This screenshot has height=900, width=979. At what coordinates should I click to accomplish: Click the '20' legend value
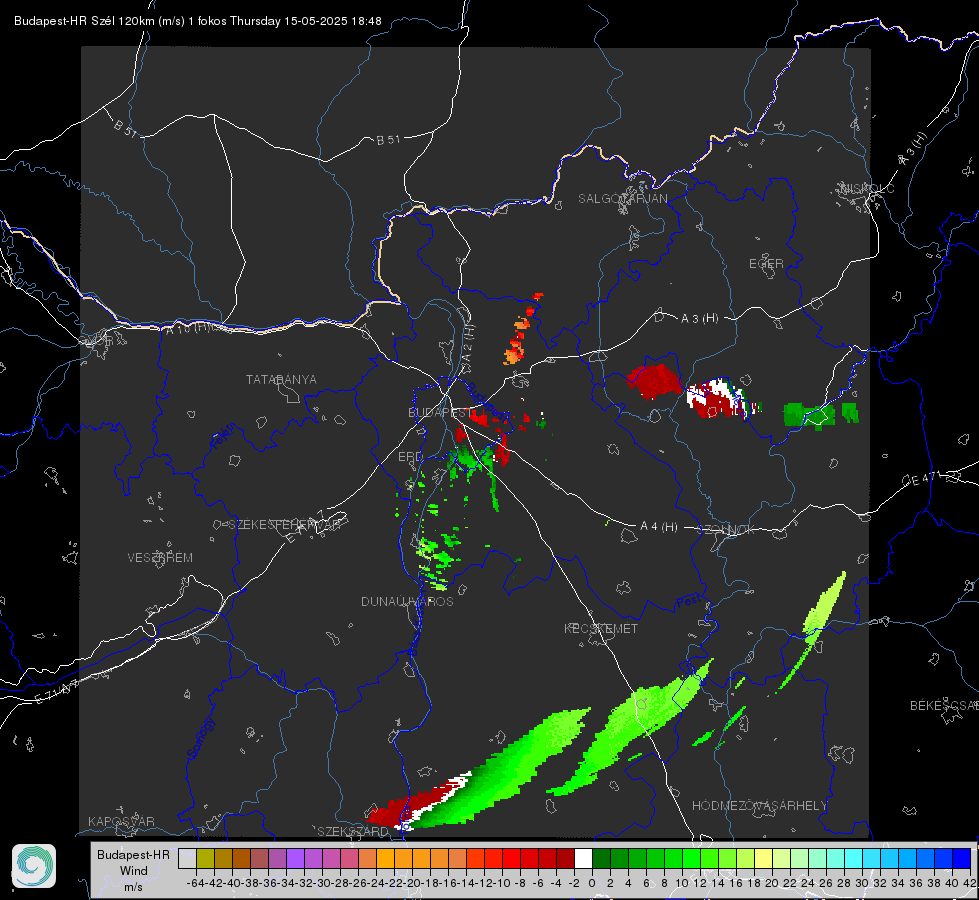click(x=772, y=883)
